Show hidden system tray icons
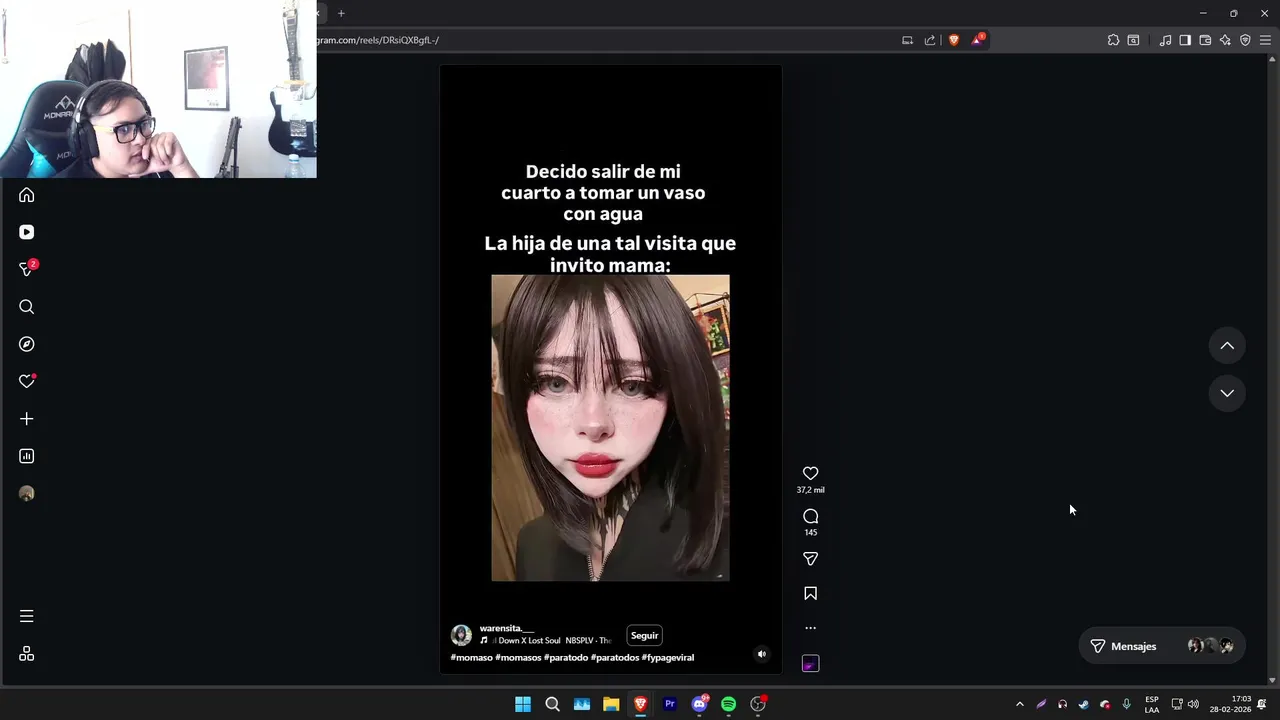 tap(1020, 704)
